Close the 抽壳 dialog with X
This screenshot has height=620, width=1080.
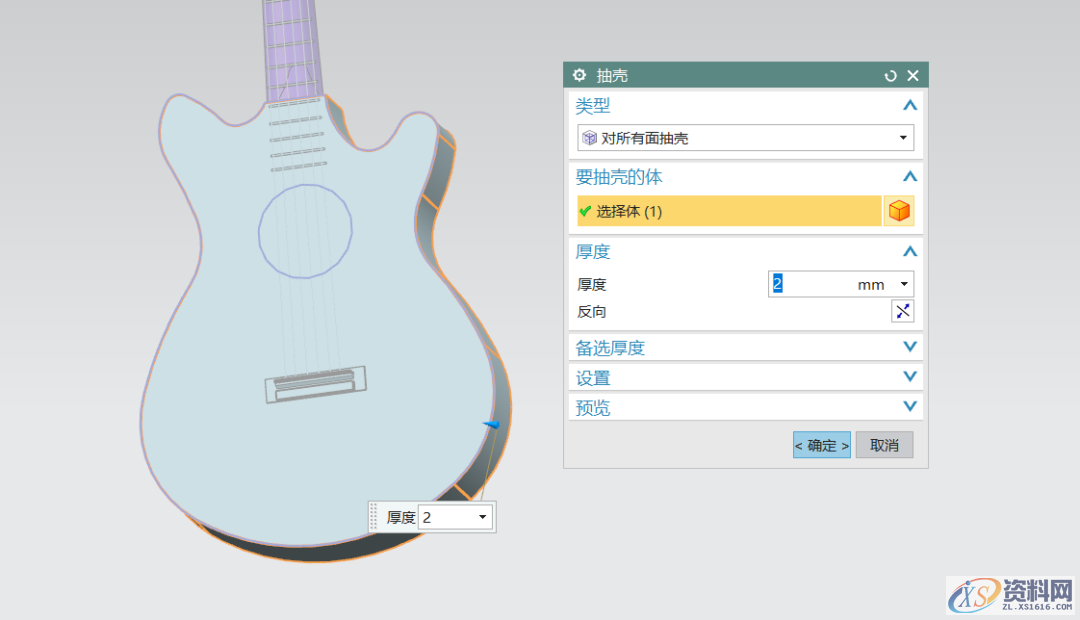point(912,76)
